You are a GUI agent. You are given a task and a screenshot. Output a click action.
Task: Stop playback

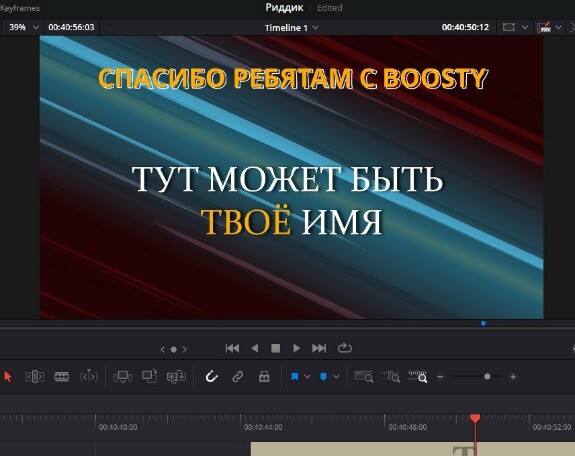pyautogui.click(x=275, y=348)
